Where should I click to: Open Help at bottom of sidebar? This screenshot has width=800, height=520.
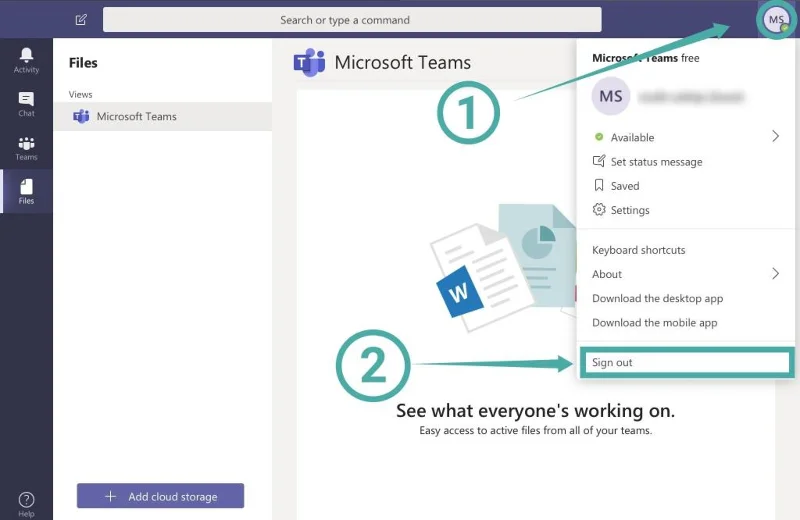26,504
